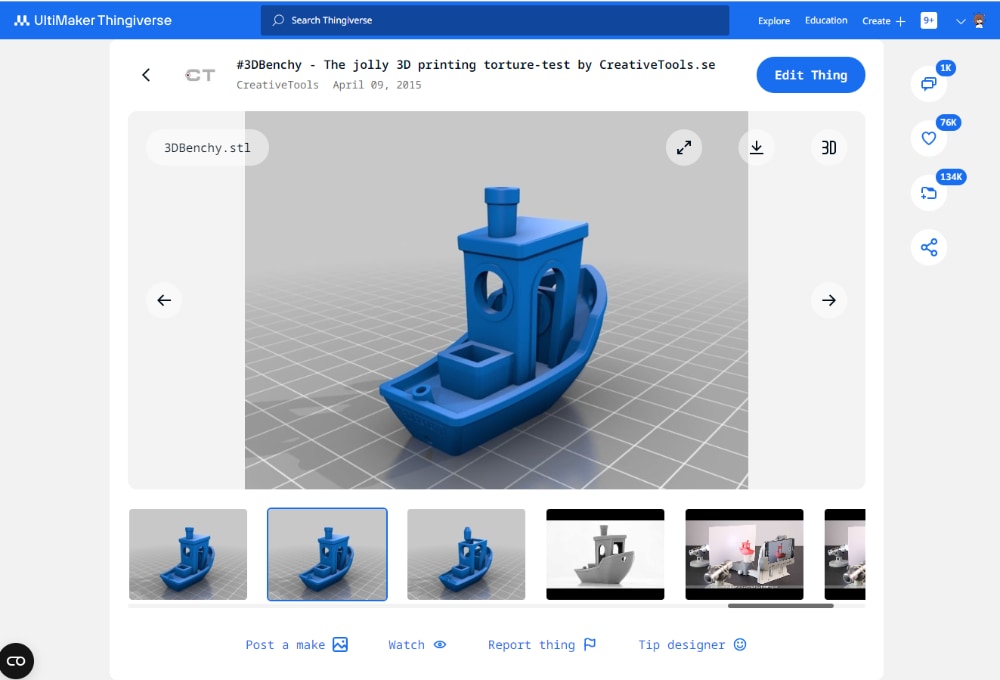Click Post a make link
The width and height of the screenshot is (1000, 680).
pos(297,645)
